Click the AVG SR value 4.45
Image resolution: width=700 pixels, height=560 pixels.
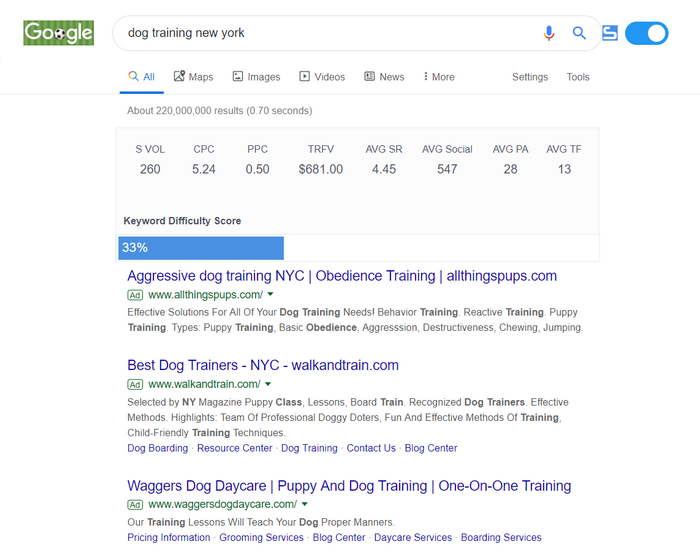(x=384, y=169)
